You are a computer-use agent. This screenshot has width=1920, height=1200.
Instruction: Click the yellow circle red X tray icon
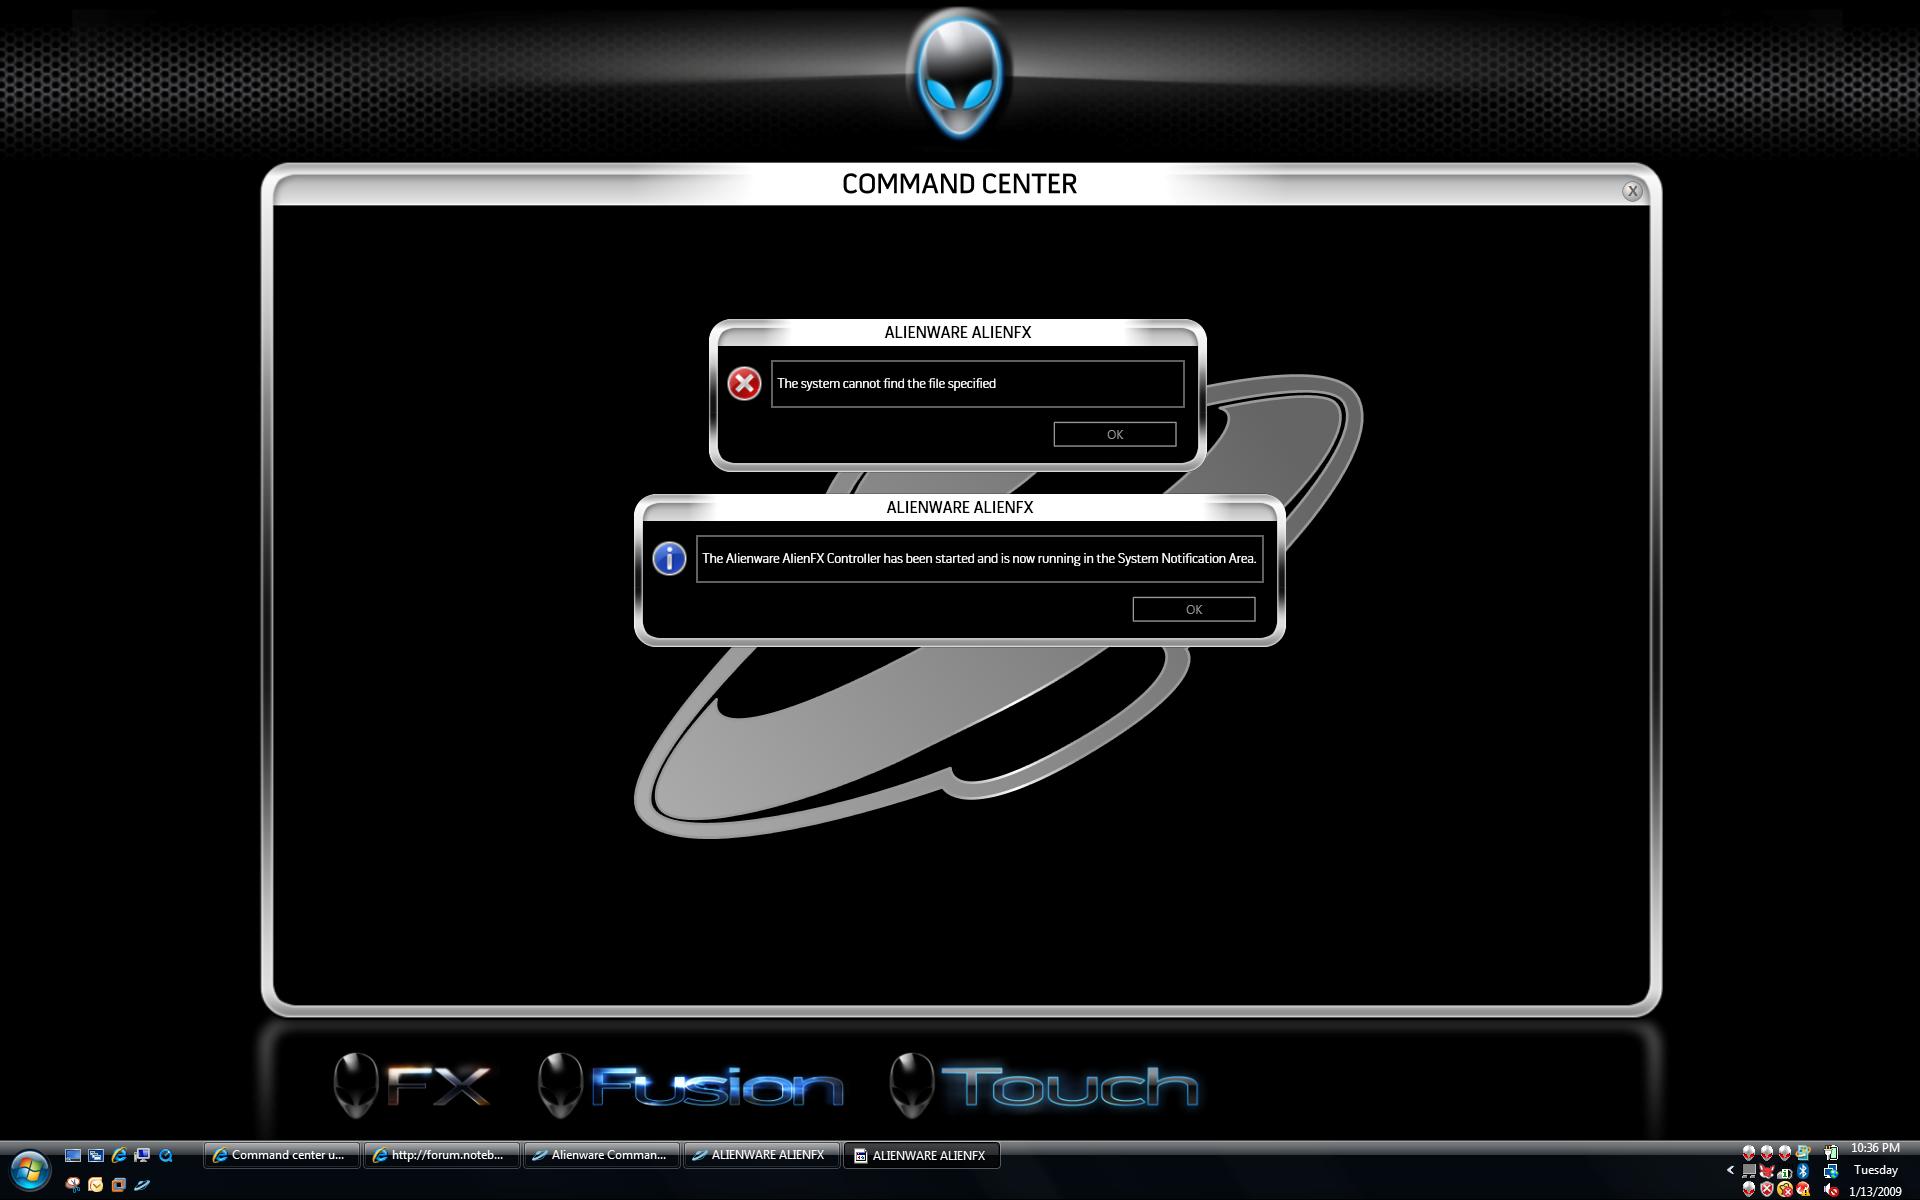(1785, 1190)
